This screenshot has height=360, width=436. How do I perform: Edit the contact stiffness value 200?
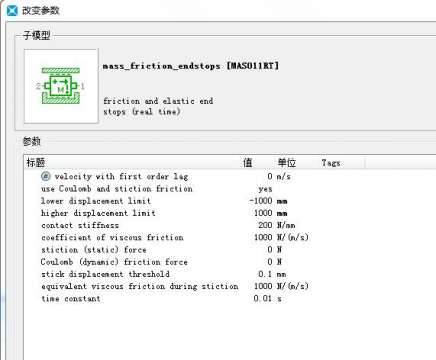click(265, 225)
